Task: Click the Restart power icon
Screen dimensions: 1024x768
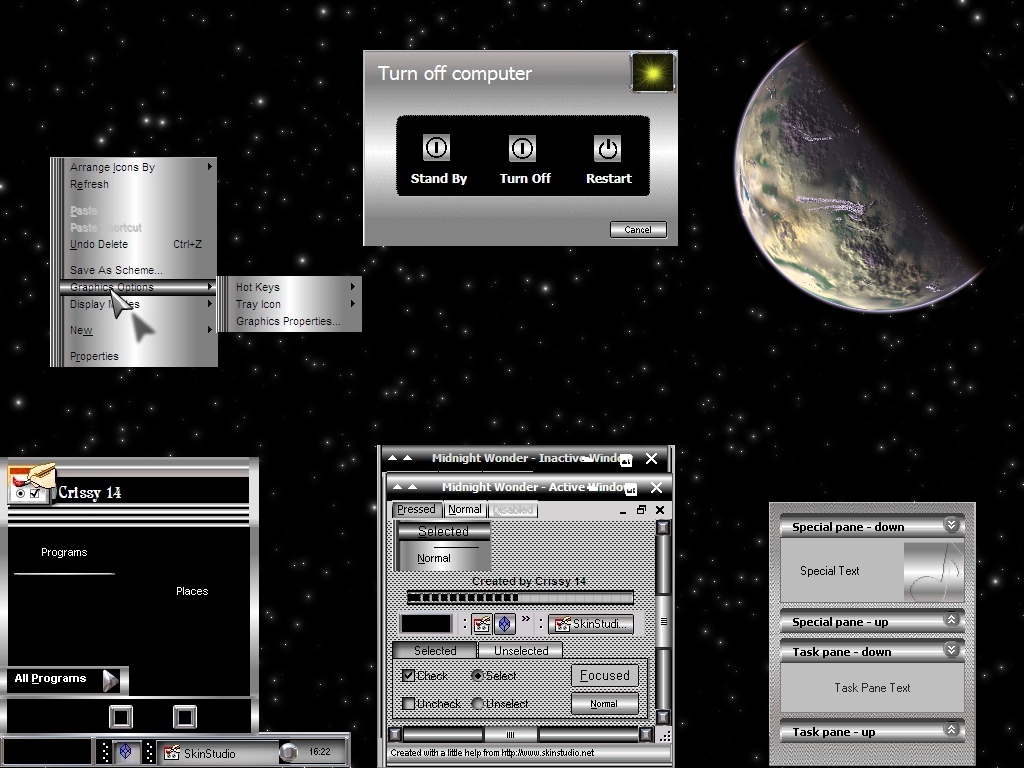Action: [x=607, y=148]
